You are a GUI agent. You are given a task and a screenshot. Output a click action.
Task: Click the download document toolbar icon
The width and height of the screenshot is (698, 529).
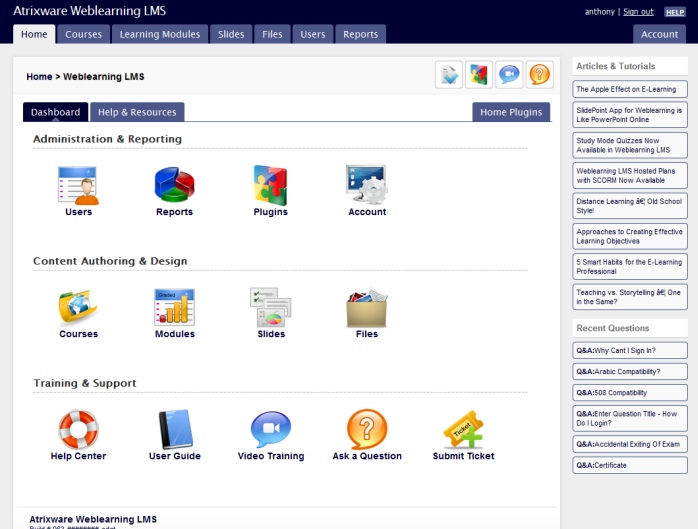(x=449, y=74)
